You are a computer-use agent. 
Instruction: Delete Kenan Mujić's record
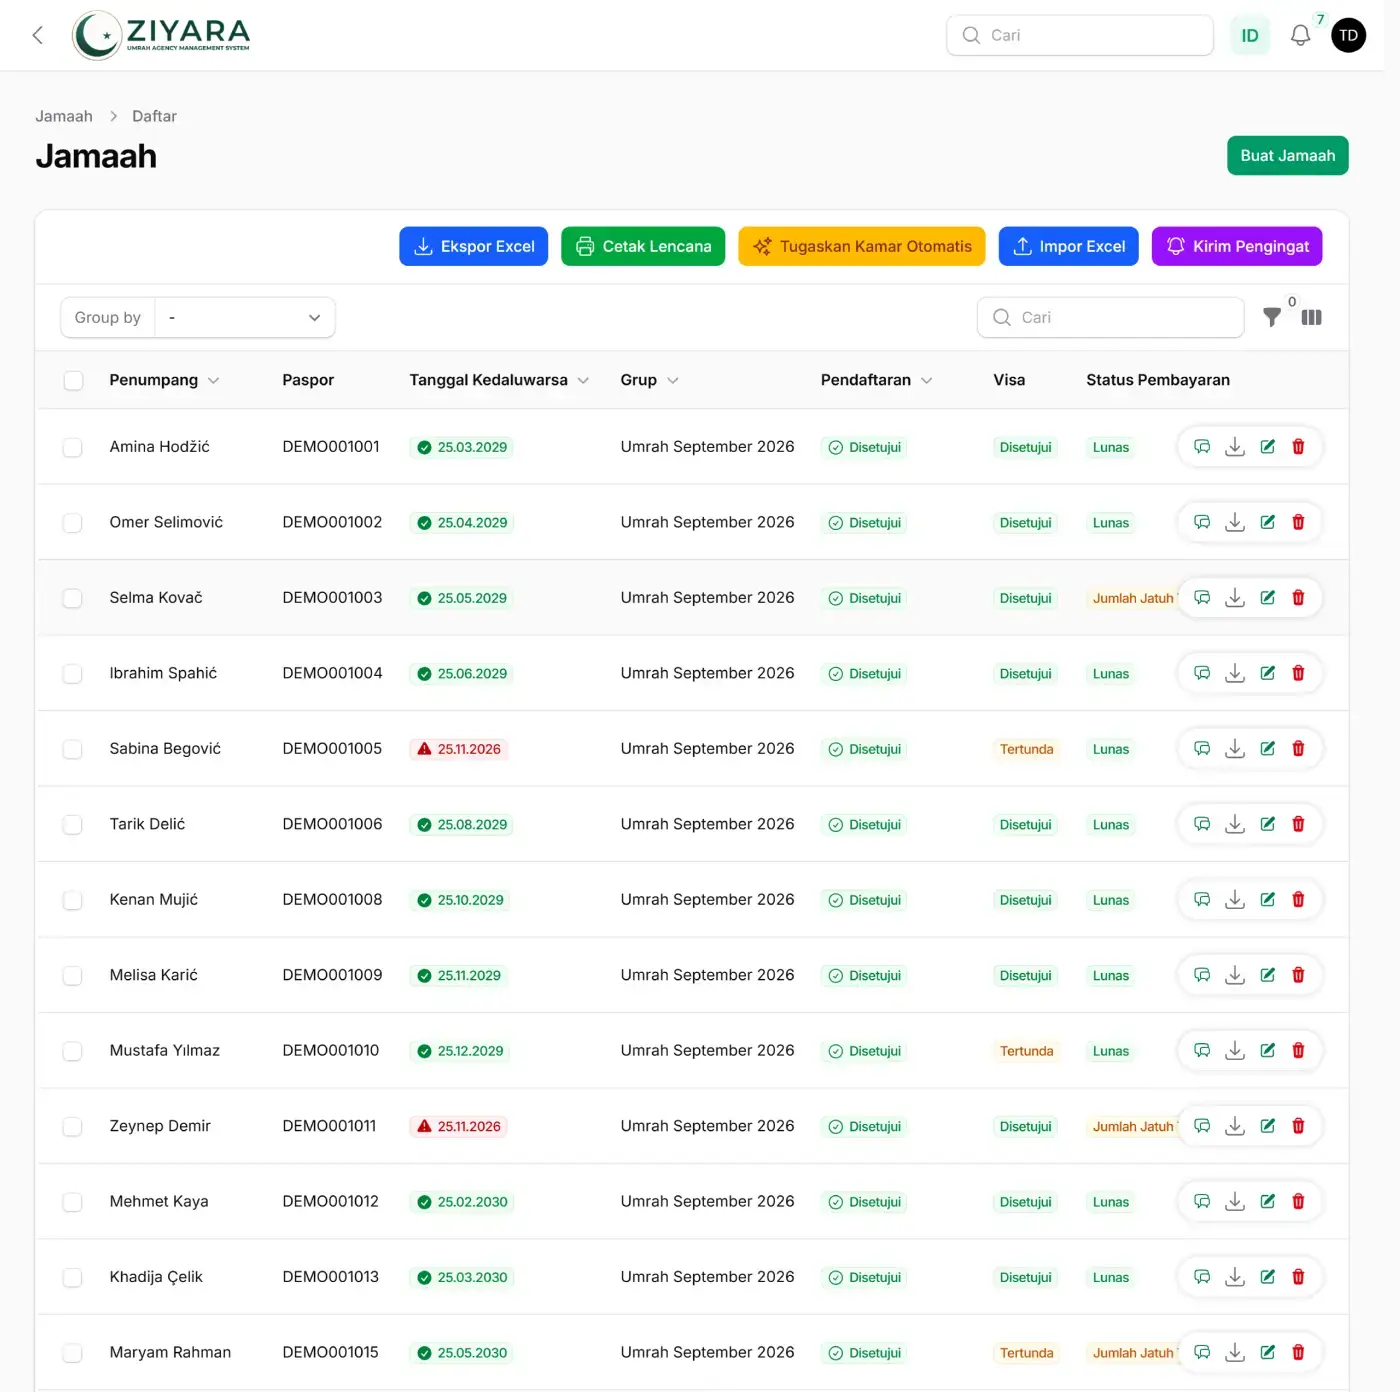tap(1298, 900)
